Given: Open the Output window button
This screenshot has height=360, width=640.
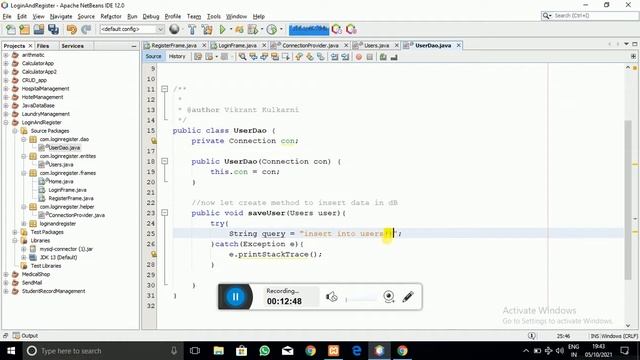Looking at the screenshot, I should tap(25, 336).
